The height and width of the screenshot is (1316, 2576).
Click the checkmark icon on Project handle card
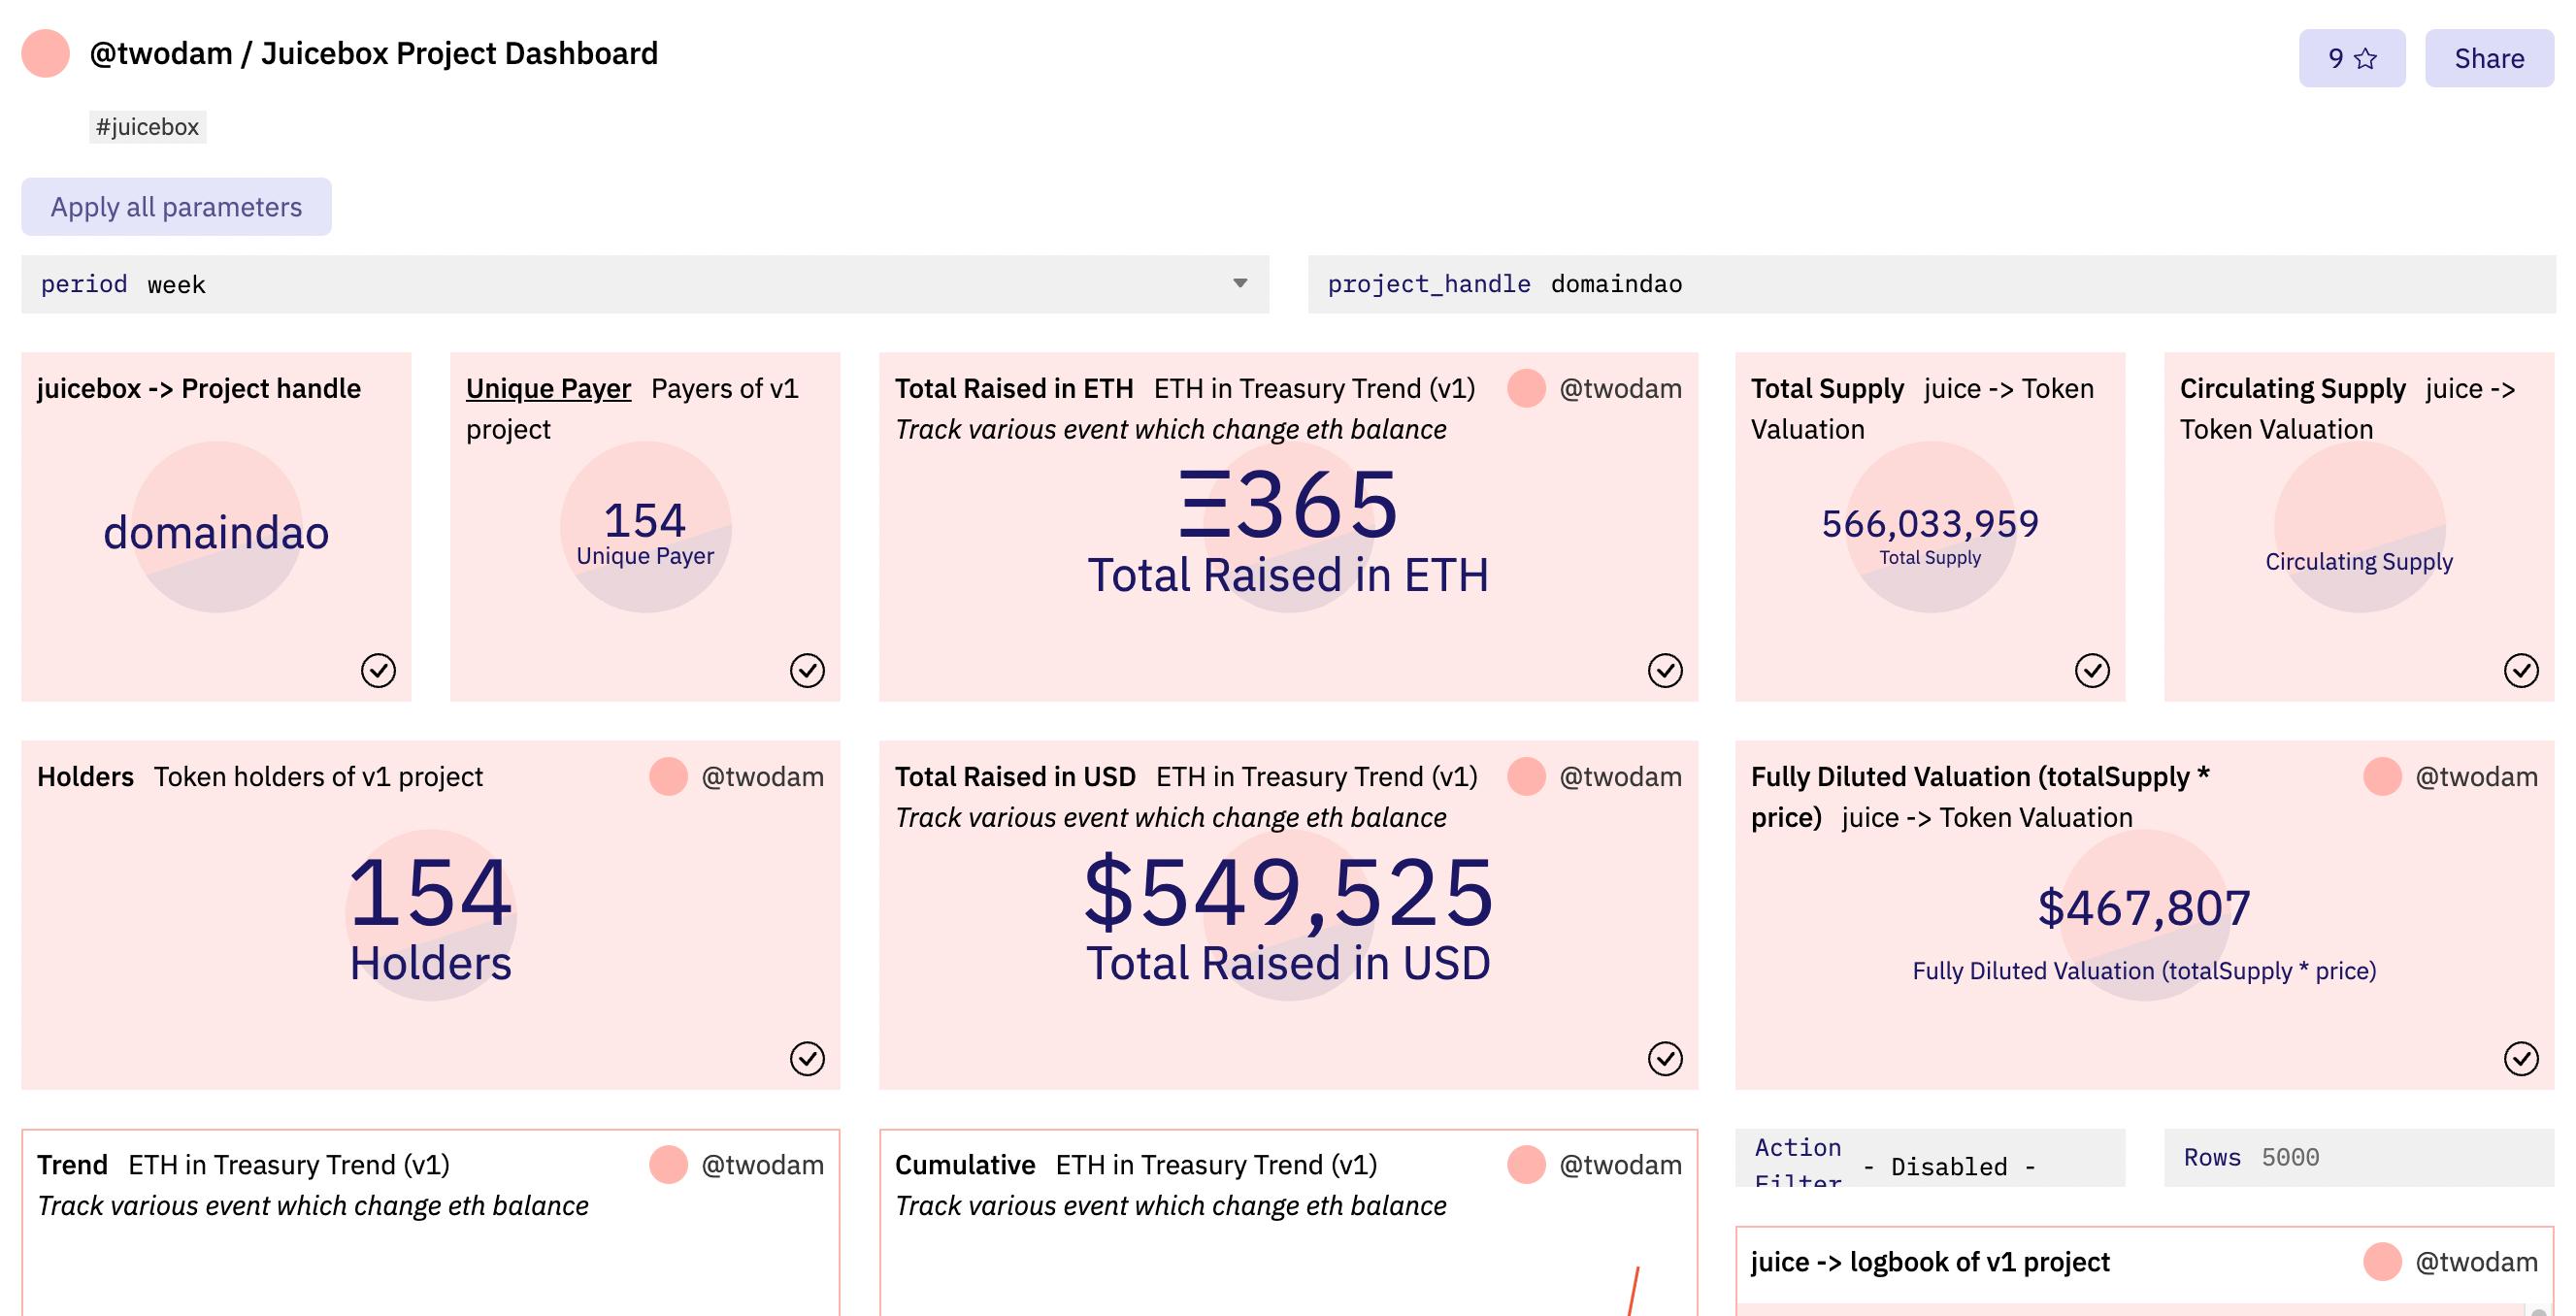tap(378, 670)
